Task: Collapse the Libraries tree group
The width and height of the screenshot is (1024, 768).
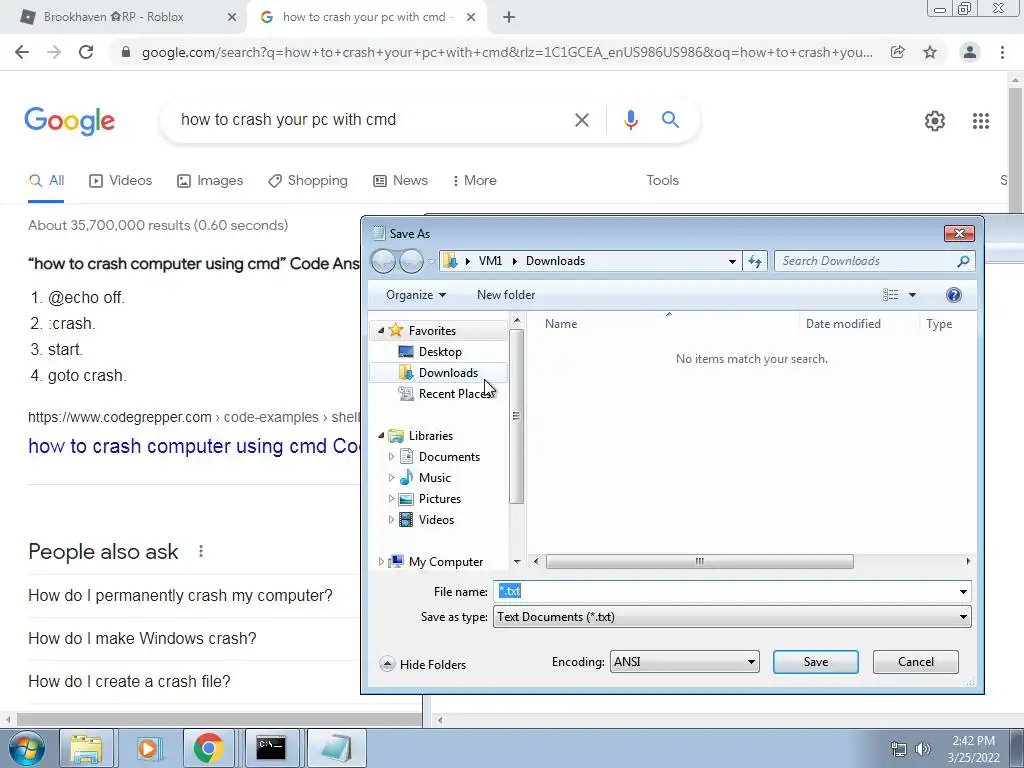Action: tap(381, 436)
